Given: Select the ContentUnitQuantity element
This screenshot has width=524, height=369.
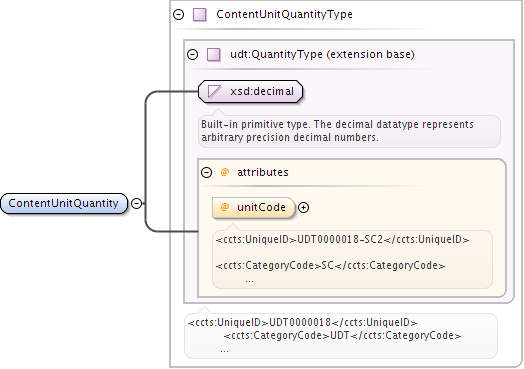Looking at the screenshot, I should pyautogui.click(x=64, y=203).
